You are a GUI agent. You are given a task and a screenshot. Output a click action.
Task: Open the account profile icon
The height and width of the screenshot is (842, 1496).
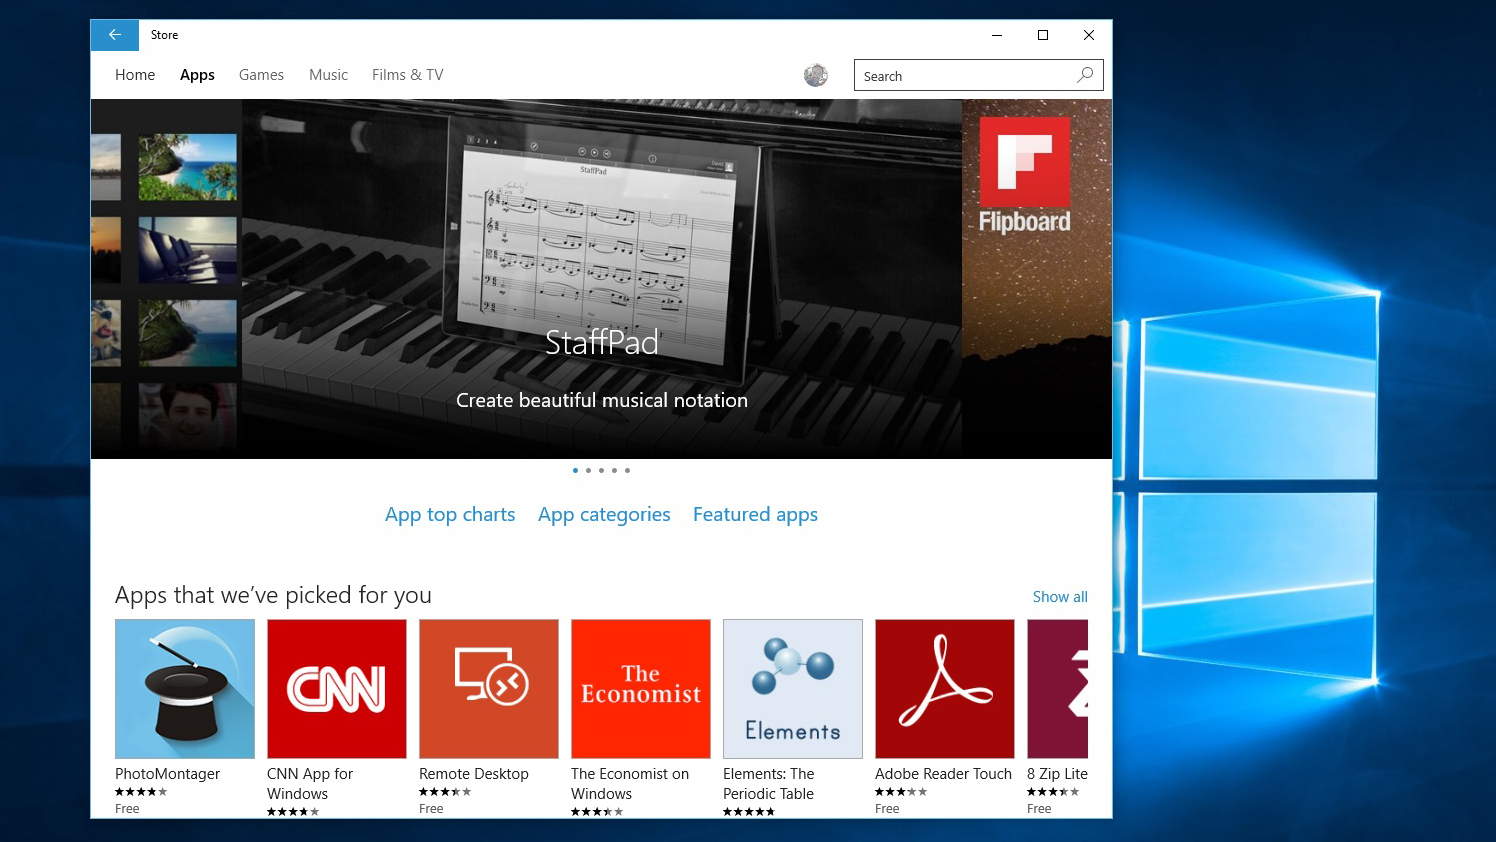coord(815,75)
